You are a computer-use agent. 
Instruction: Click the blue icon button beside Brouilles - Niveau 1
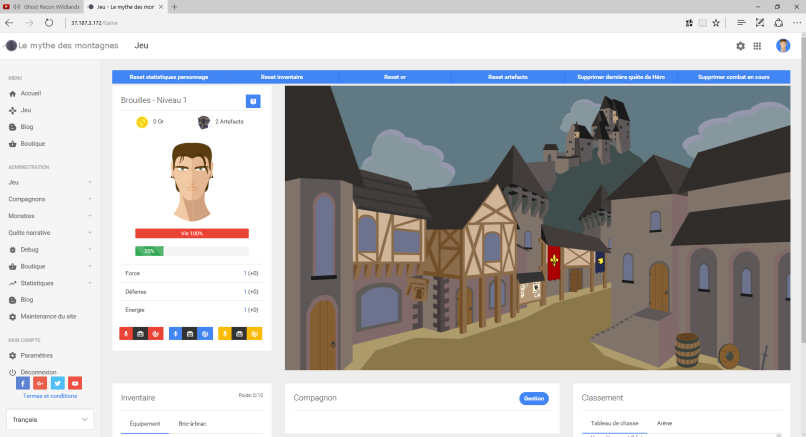(x=253, y=101)
